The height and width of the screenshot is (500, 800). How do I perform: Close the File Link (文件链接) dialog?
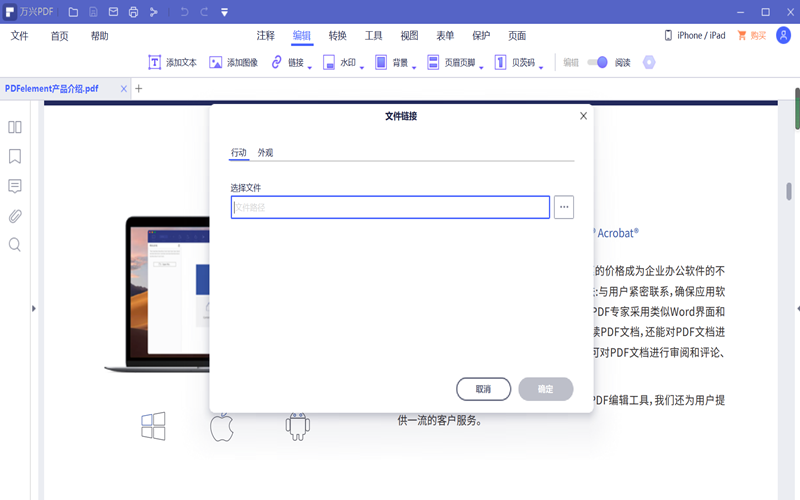(x=584, y=116)
